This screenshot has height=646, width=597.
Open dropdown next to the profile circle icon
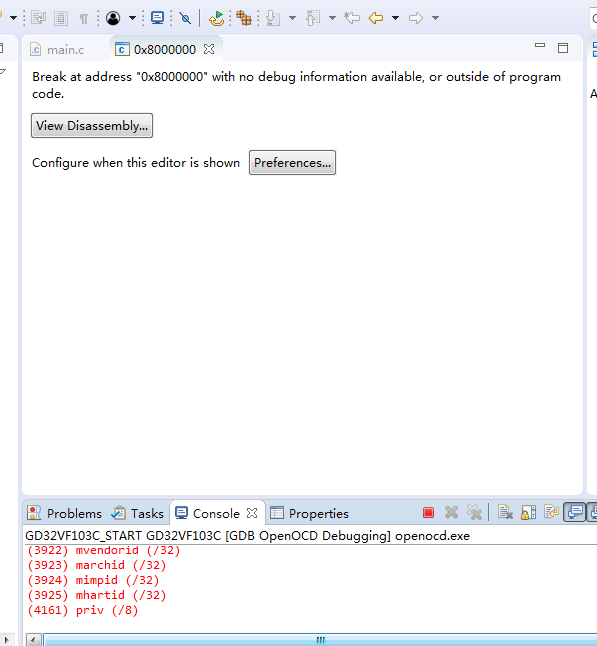132,18
